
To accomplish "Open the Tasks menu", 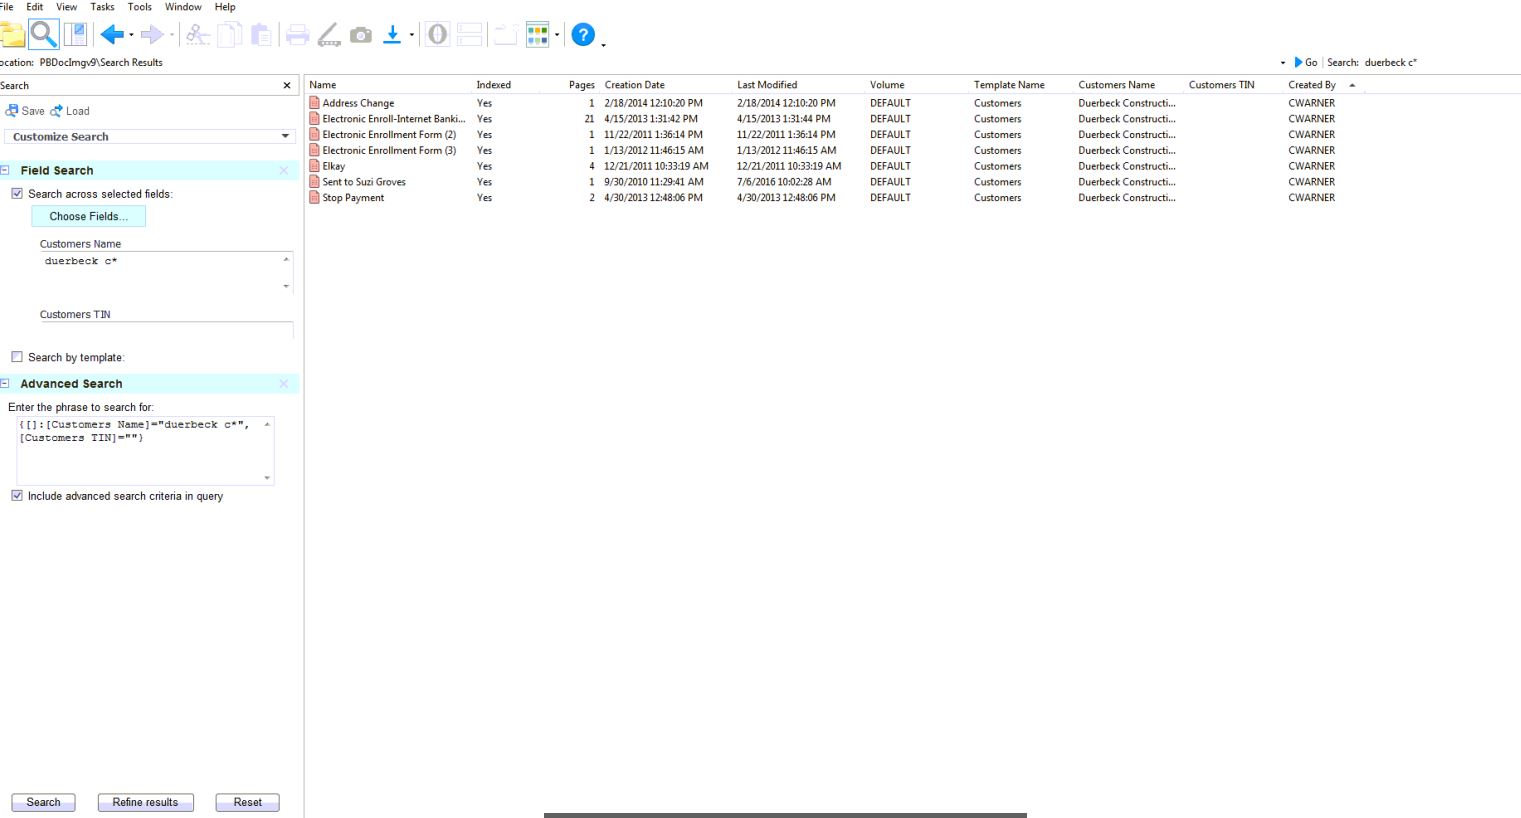I will point(102,7).
